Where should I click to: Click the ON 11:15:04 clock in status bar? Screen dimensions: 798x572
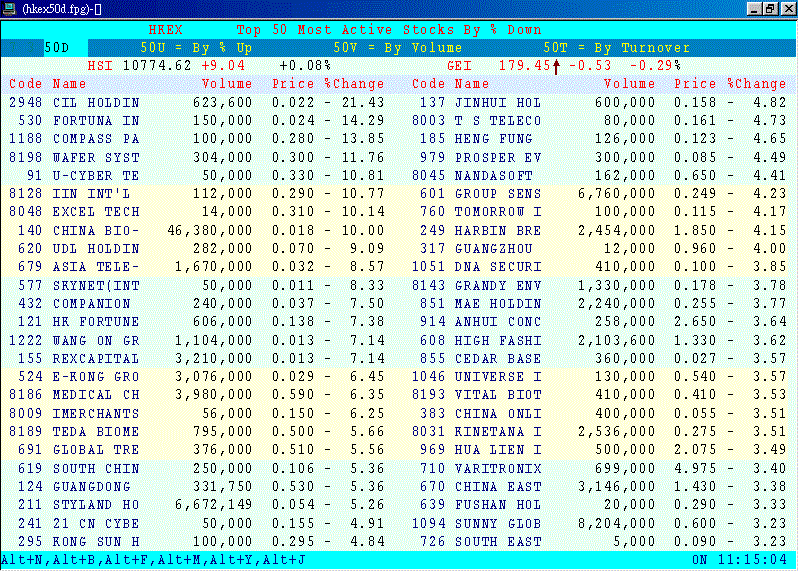[739, 560]
